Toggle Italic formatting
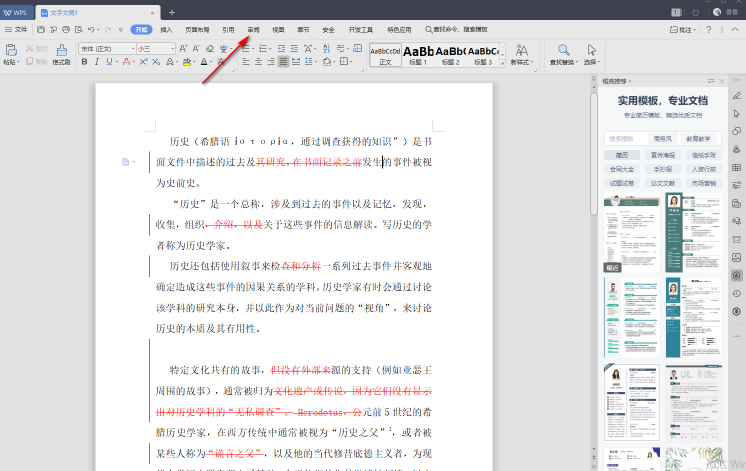Screen dimensions: 746x471 click(x=98, y=62)
